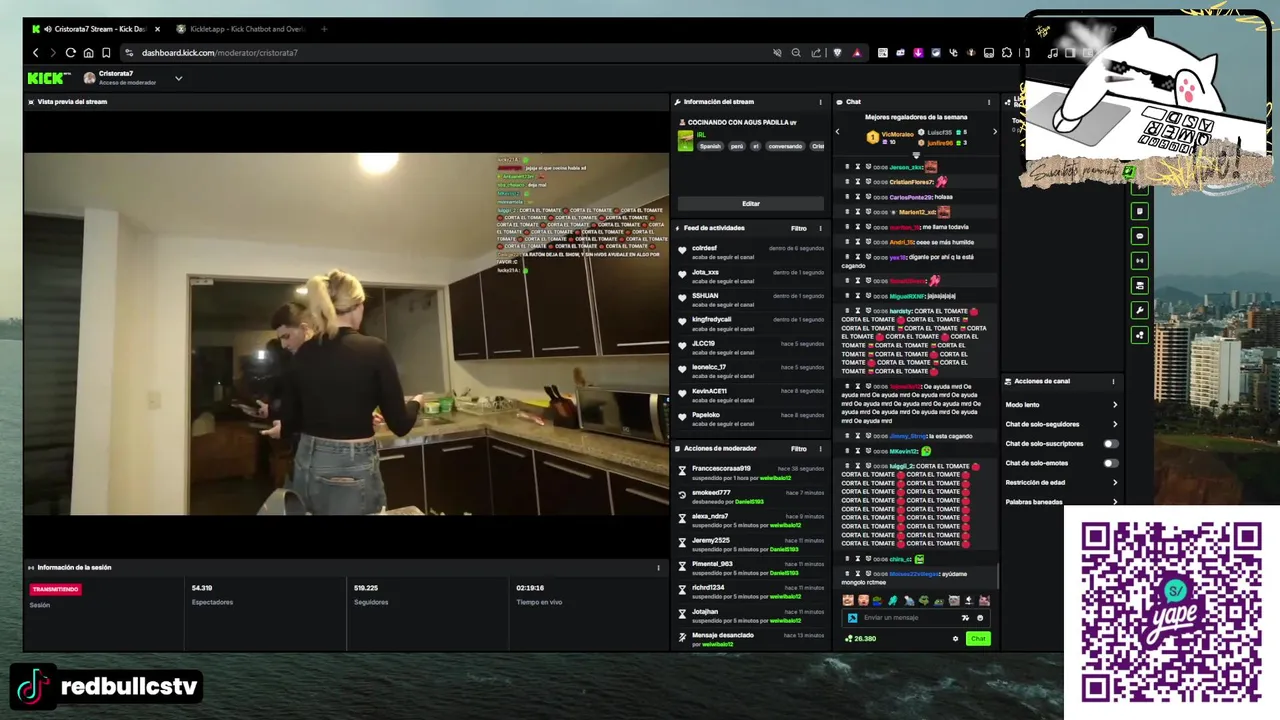1280x720 pixels.
Task: Open the browser home page button
Action: point(88,53)
